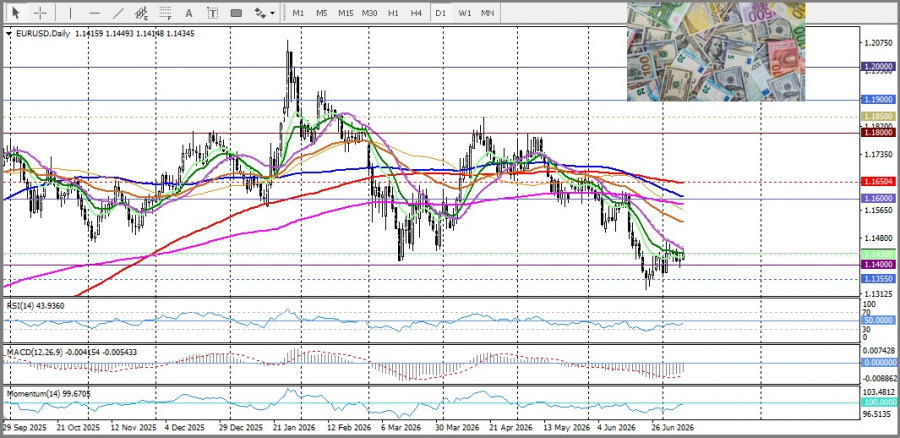
Task: Select the cursor arrow tool
Action: pos(15,13)
